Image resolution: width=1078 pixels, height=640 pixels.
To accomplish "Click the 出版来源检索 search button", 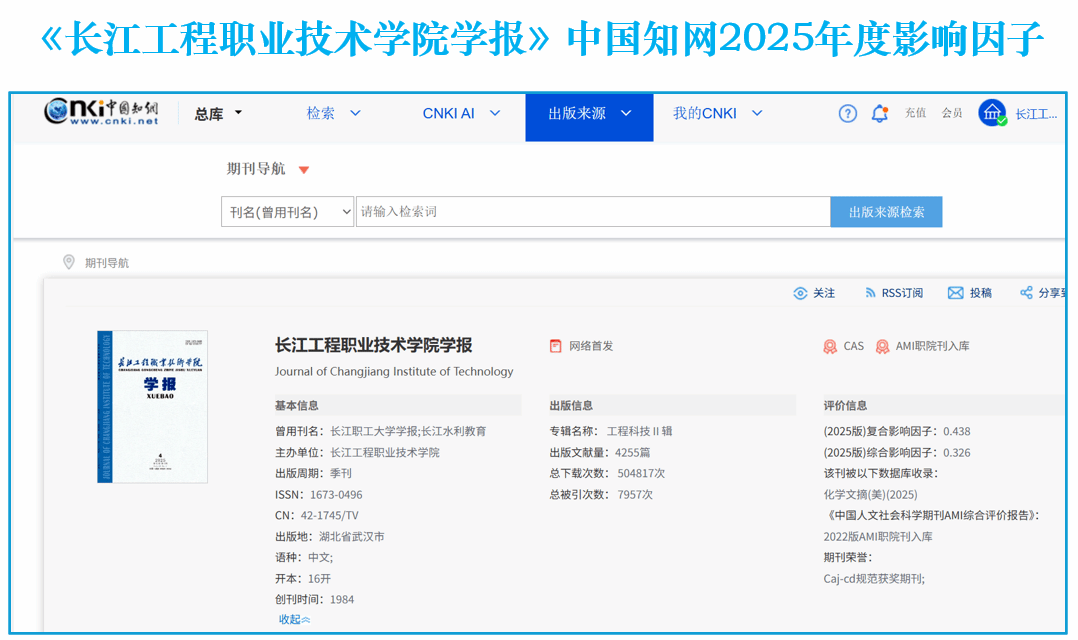I will (886, 212).
